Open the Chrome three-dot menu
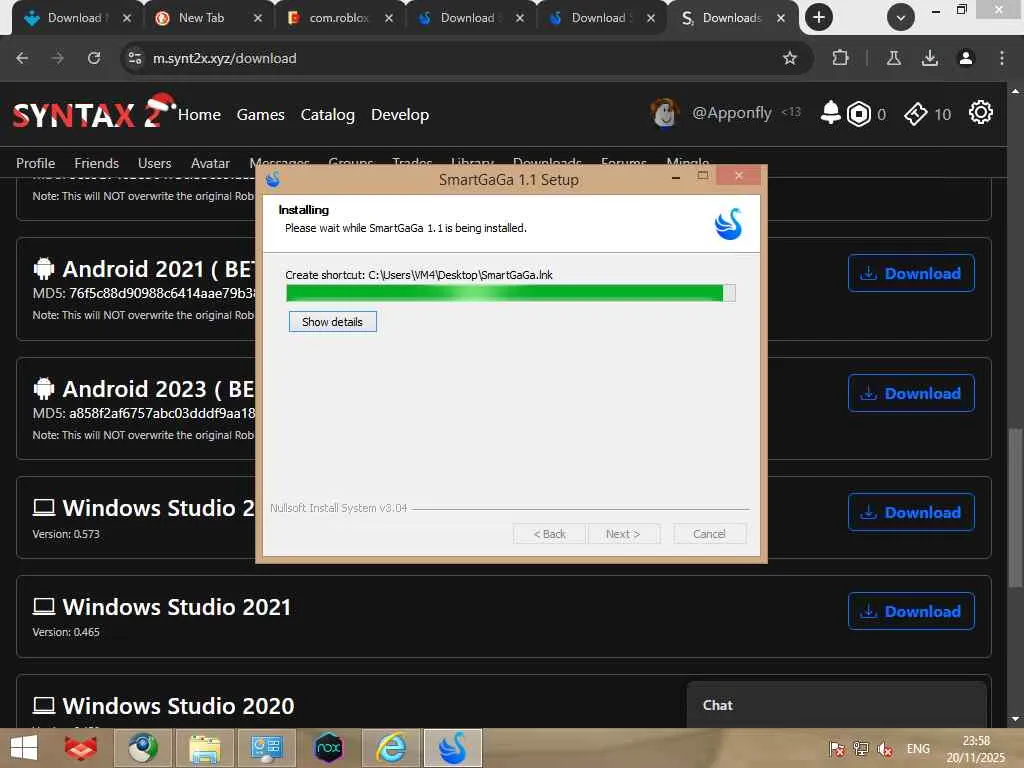This screenshot has height=768, width=1024. pos(1001,58)
